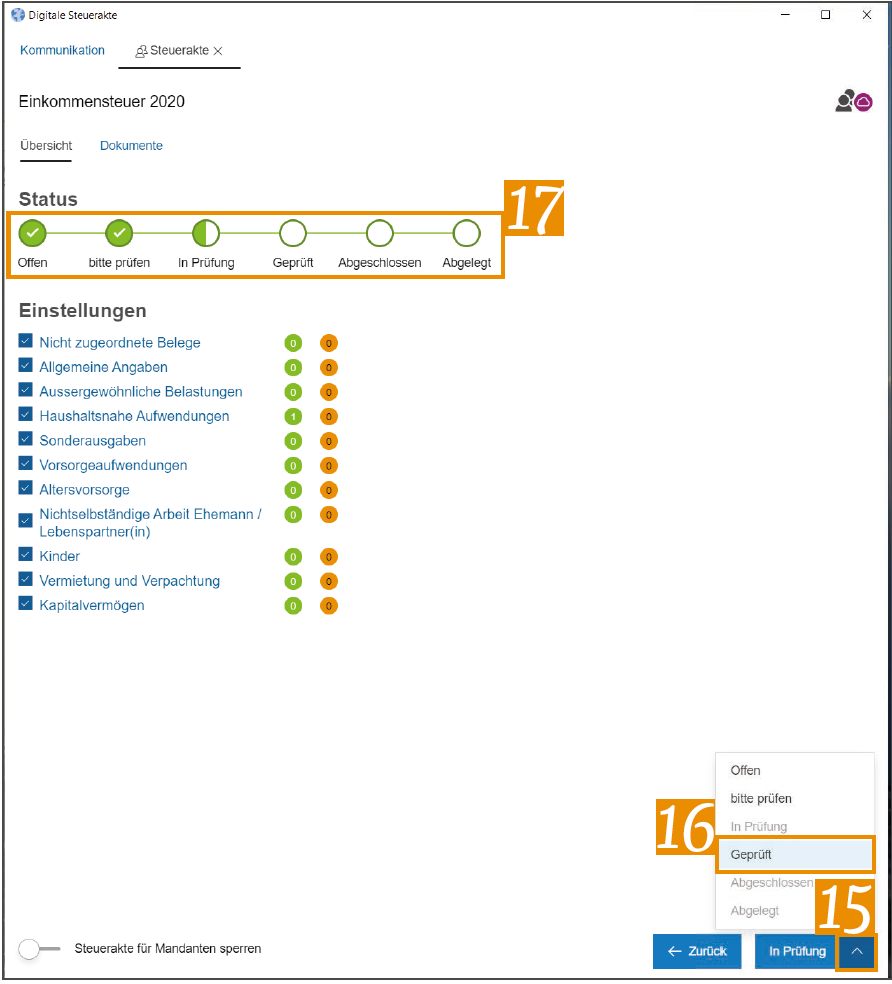Click the Digitale Steuerakte app icon
This screenshot has height=984, width=892.
coord(18,15)
